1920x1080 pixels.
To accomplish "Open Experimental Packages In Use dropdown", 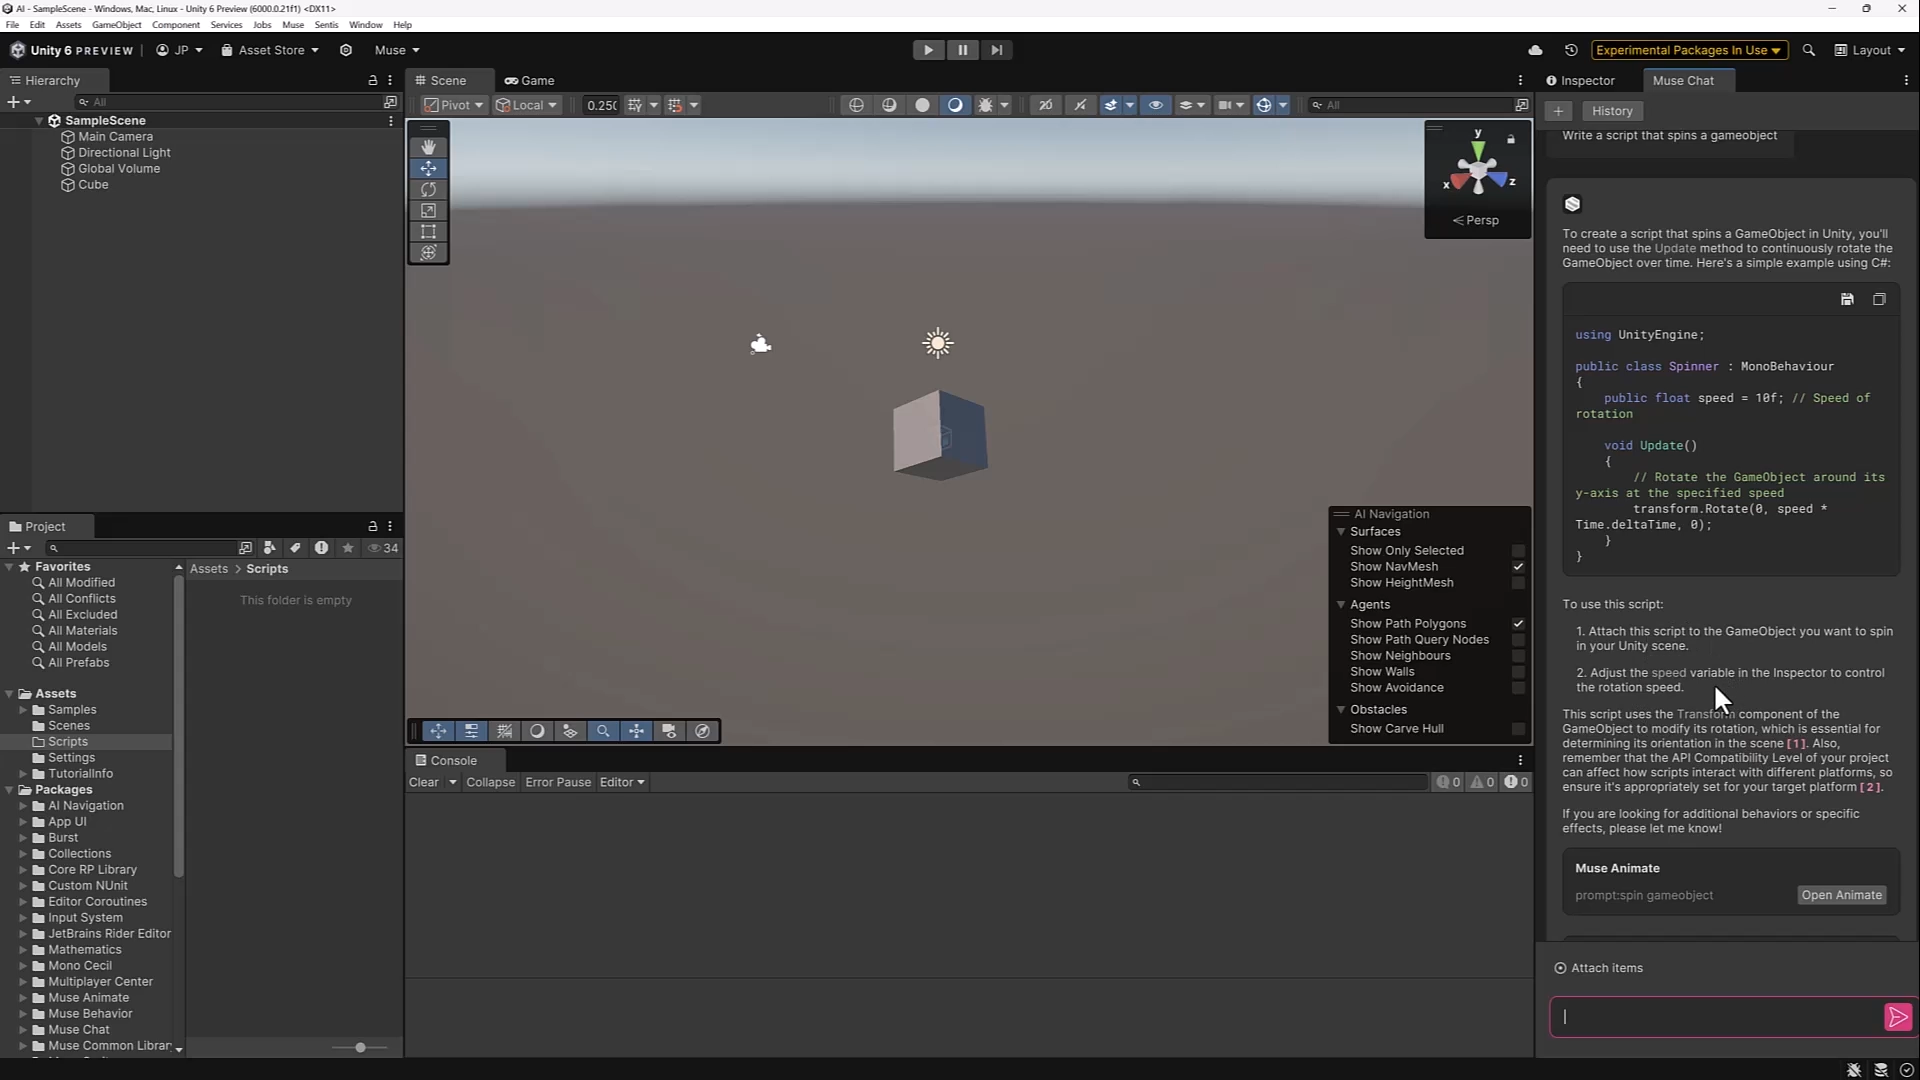I will point(1687,50).
